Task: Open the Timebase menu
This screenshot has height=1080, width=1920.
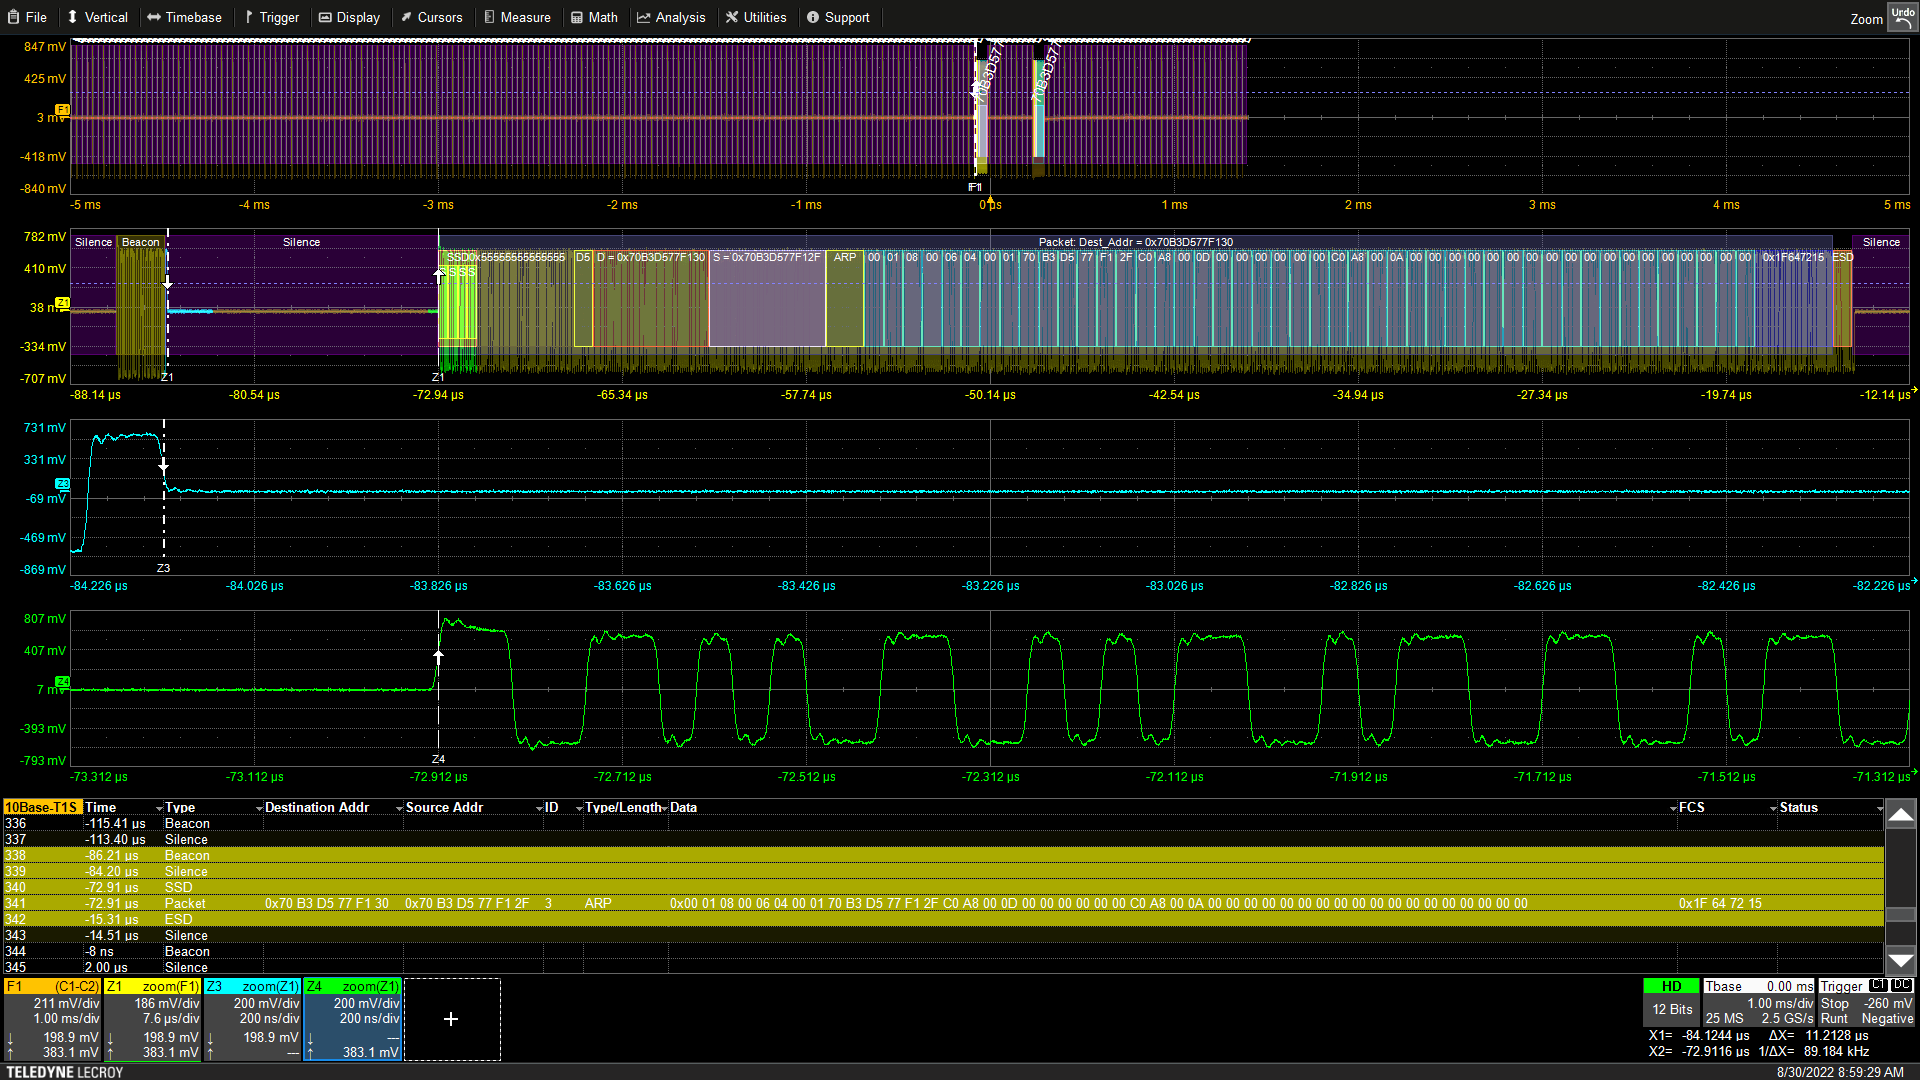Action: pos(184,17)
